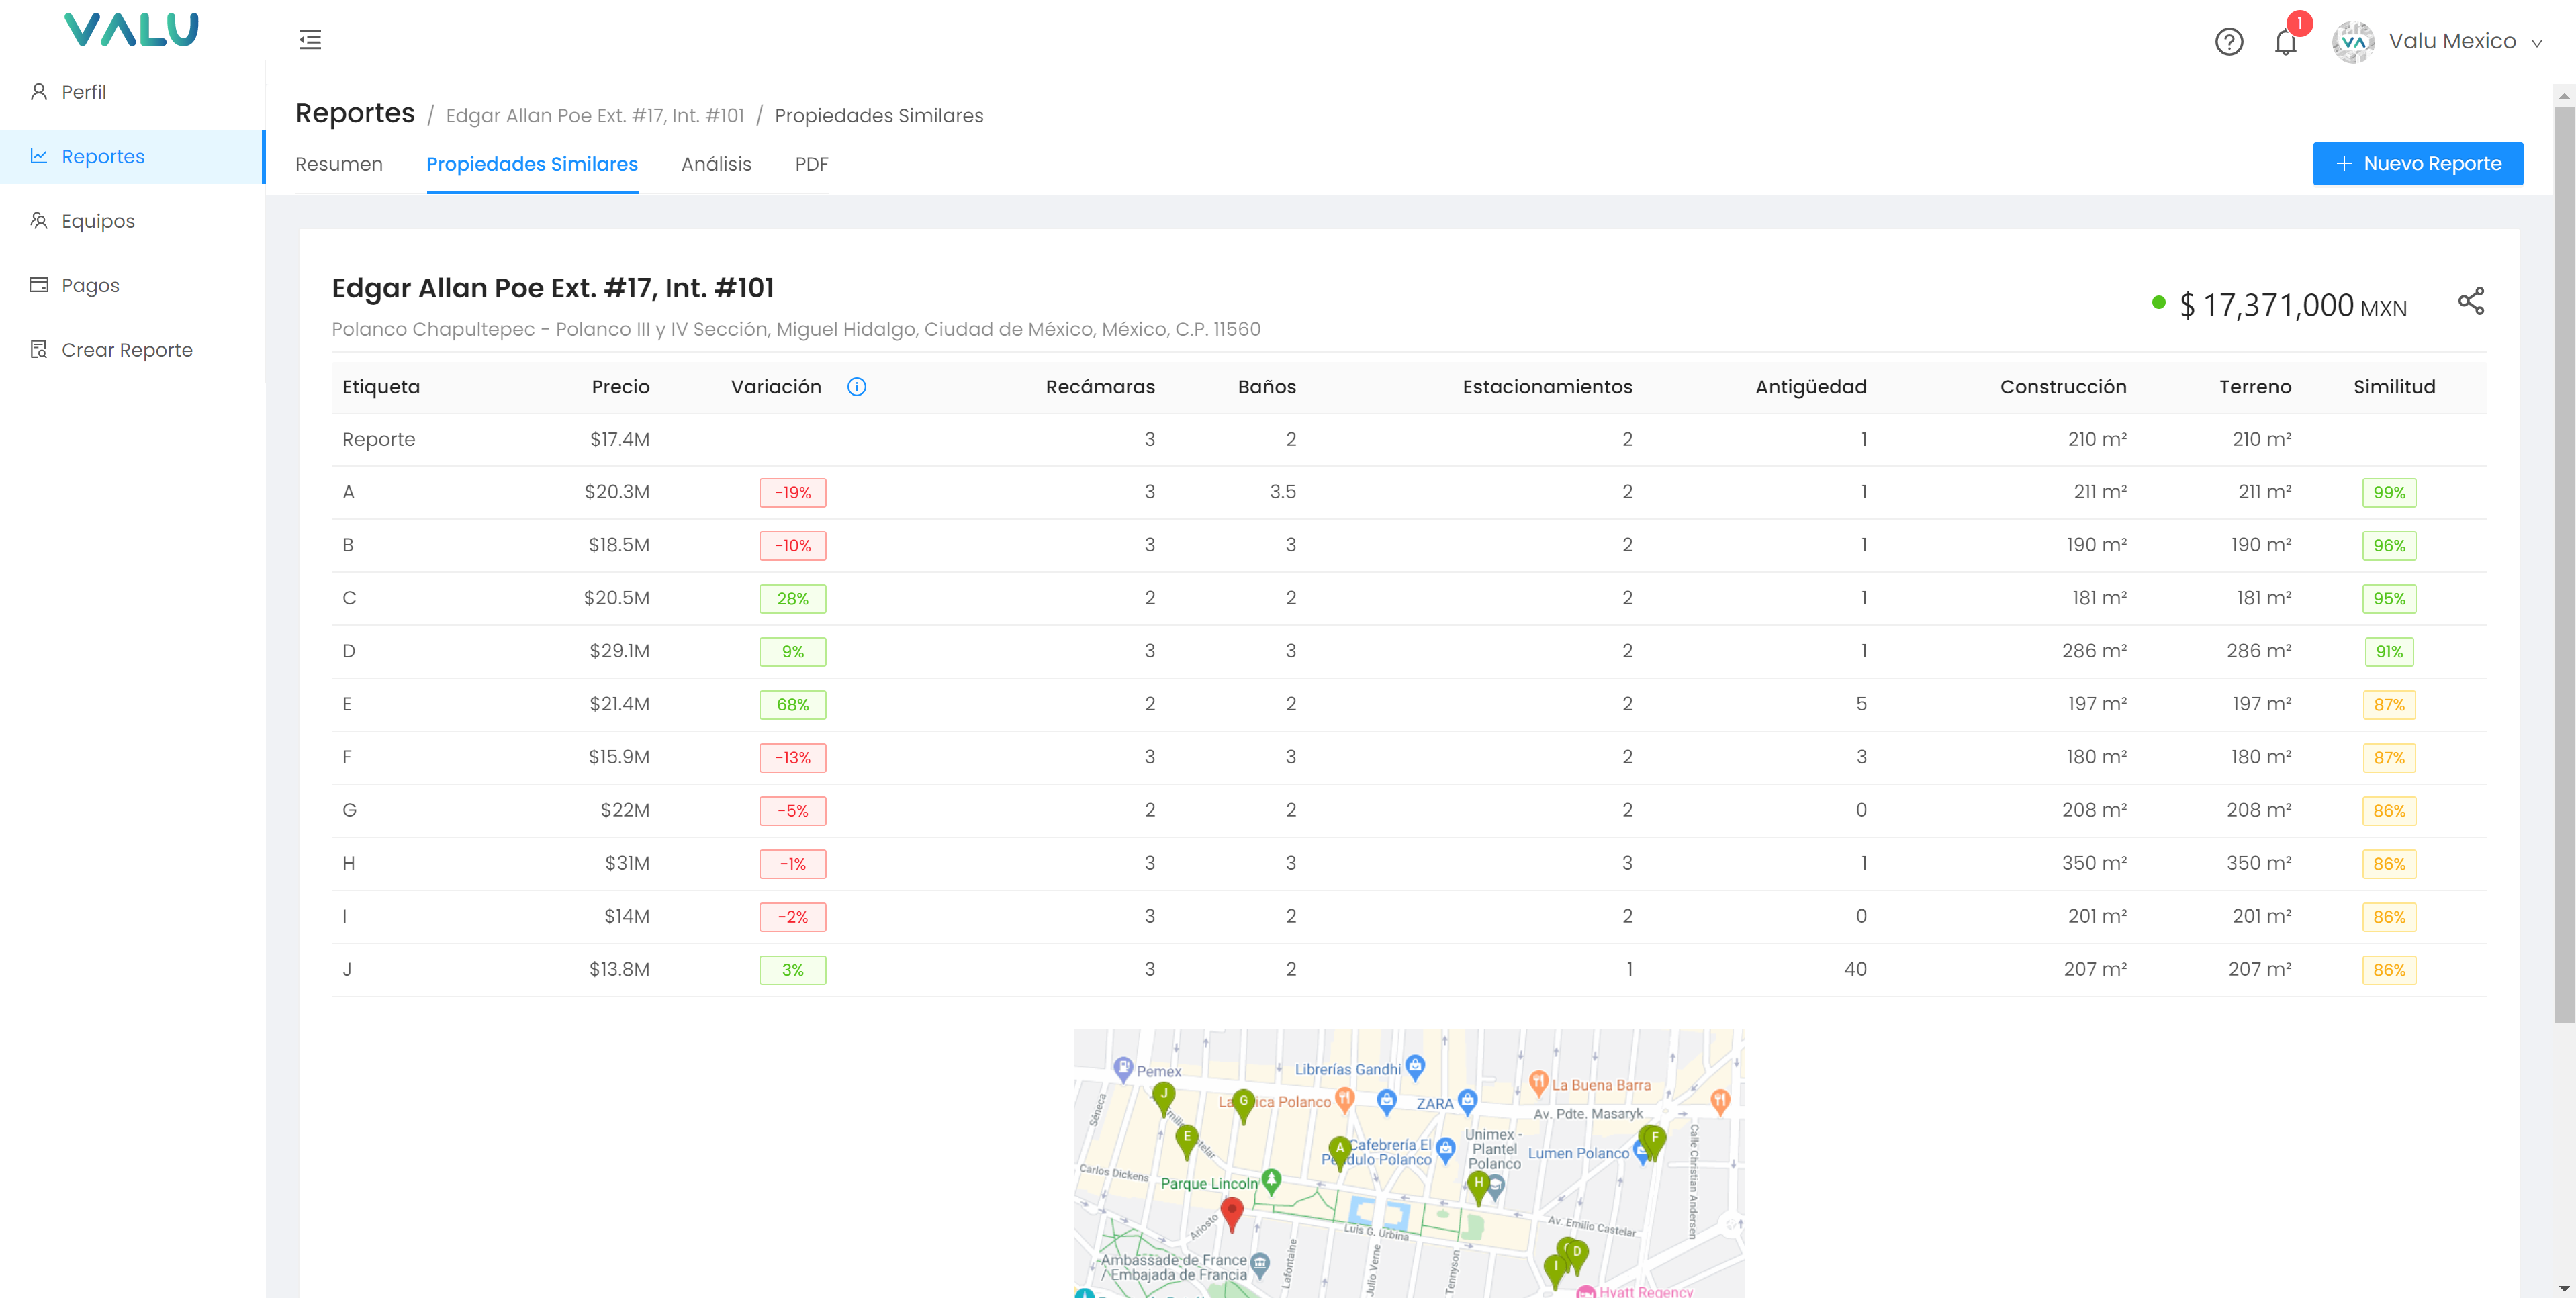
Task: Select Crear Reporte in the sidebar
Action: [127, 350]
